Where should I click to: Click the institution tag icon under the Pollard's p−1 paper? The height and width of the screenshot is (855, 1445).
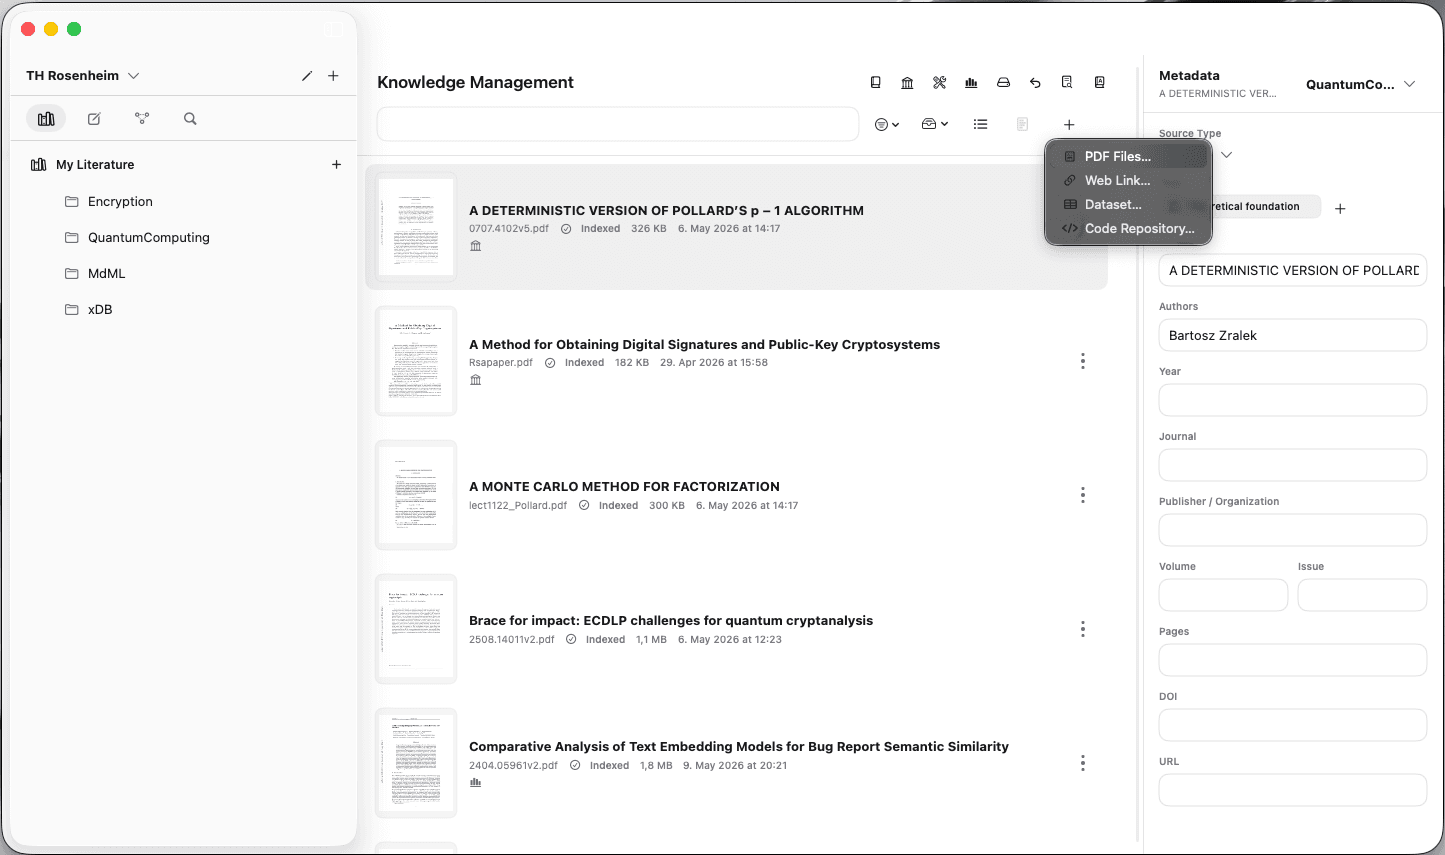(x=476, y=246)
